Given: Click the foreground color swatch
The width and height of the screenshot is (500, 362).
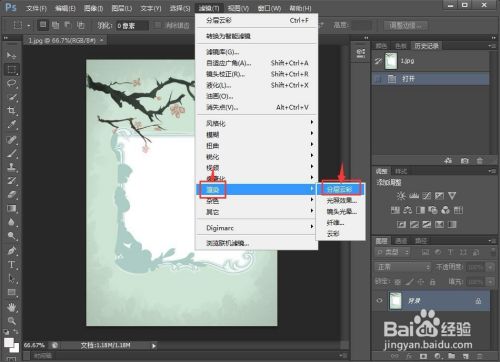Looking at the screenshot, I should (8, 342).
